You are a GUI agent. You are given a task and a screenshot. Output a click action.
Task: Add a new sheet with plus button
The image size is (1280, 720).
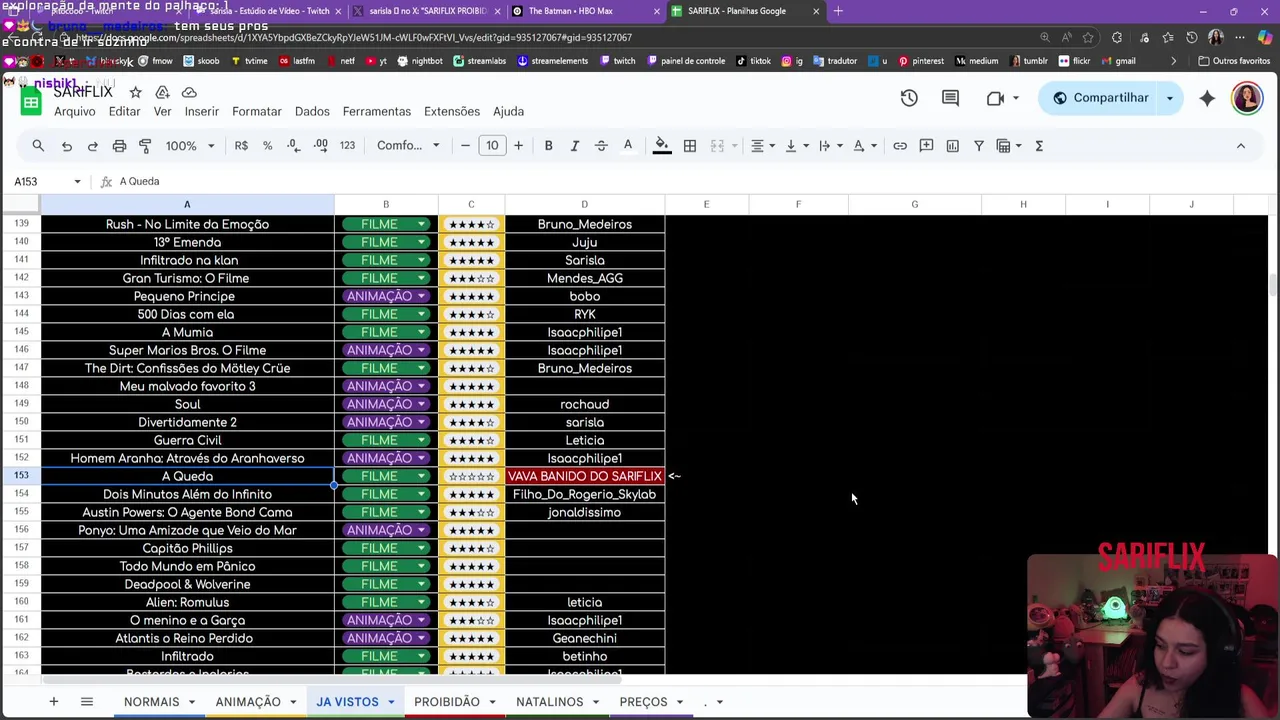coord(54,702)
